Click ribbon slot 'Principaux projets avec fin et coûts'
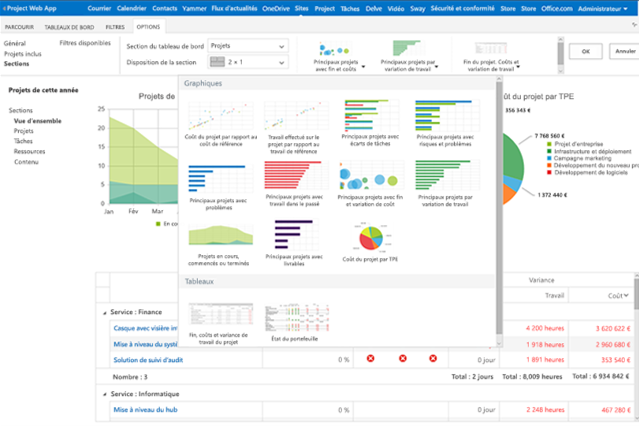Image resolution: width=639 pixels, height=432 pixels. click(x=337, y=56)
